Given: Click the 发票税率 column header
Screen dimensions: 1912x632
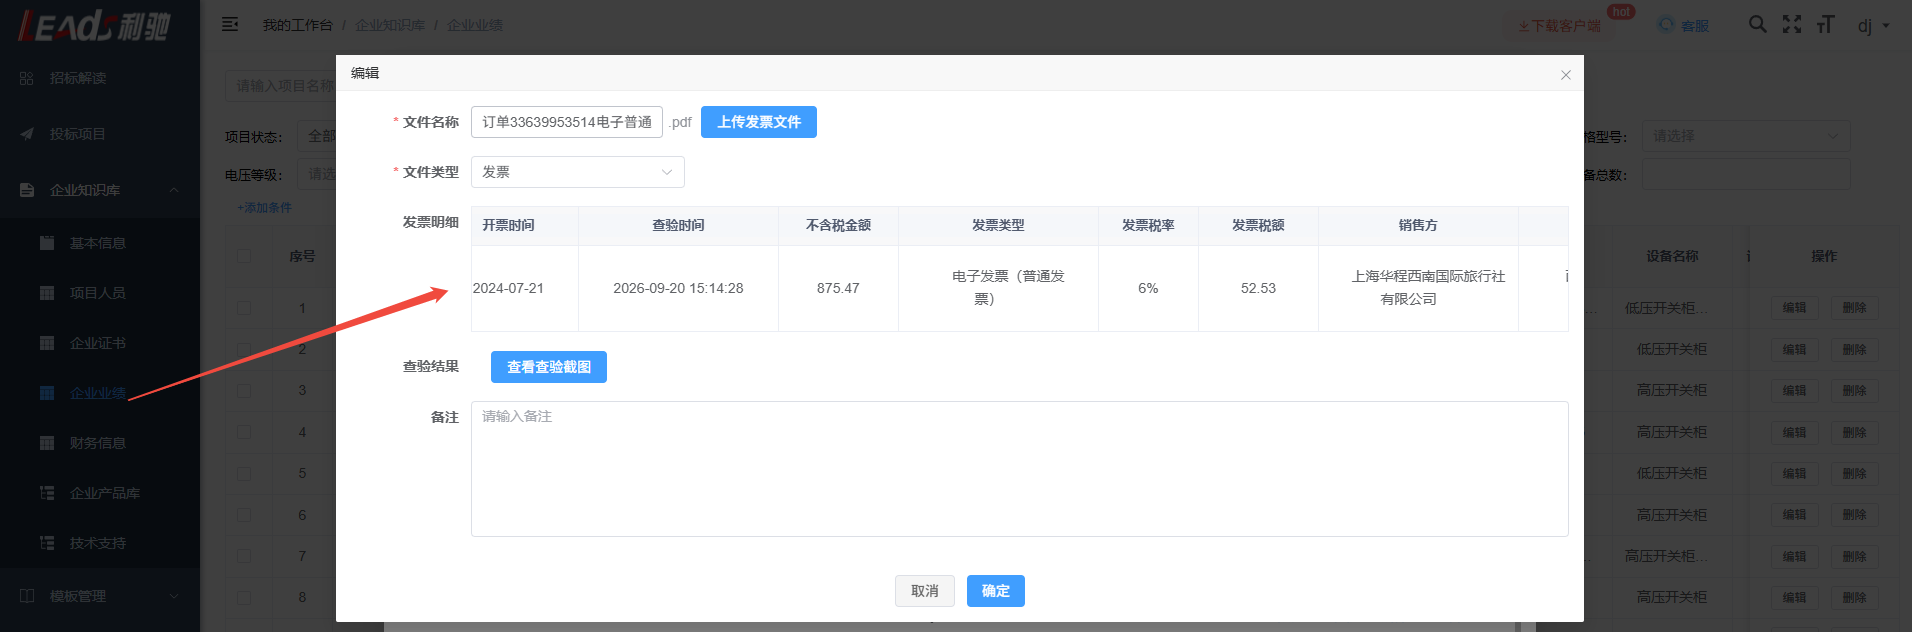Looking at the screenshot, I should point(1148,226).
